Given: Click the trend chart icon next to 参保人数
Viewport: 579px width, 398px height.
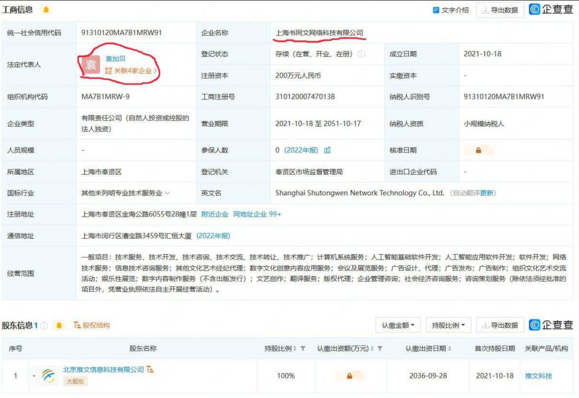Looking at the screenshot, I should tap(327, 150).
